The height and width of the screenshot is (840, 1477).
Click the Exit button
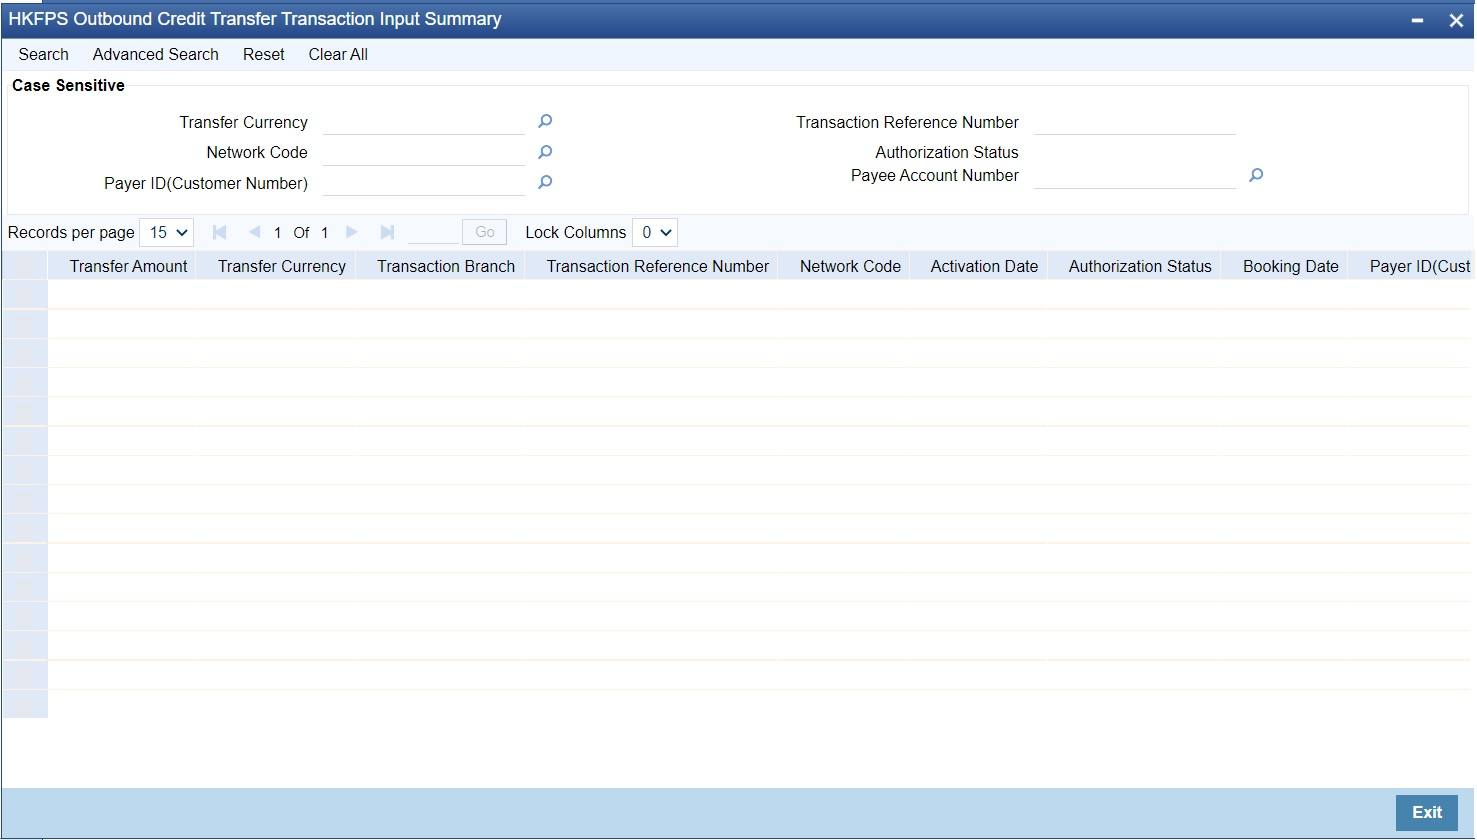(x=1427, y=813)
